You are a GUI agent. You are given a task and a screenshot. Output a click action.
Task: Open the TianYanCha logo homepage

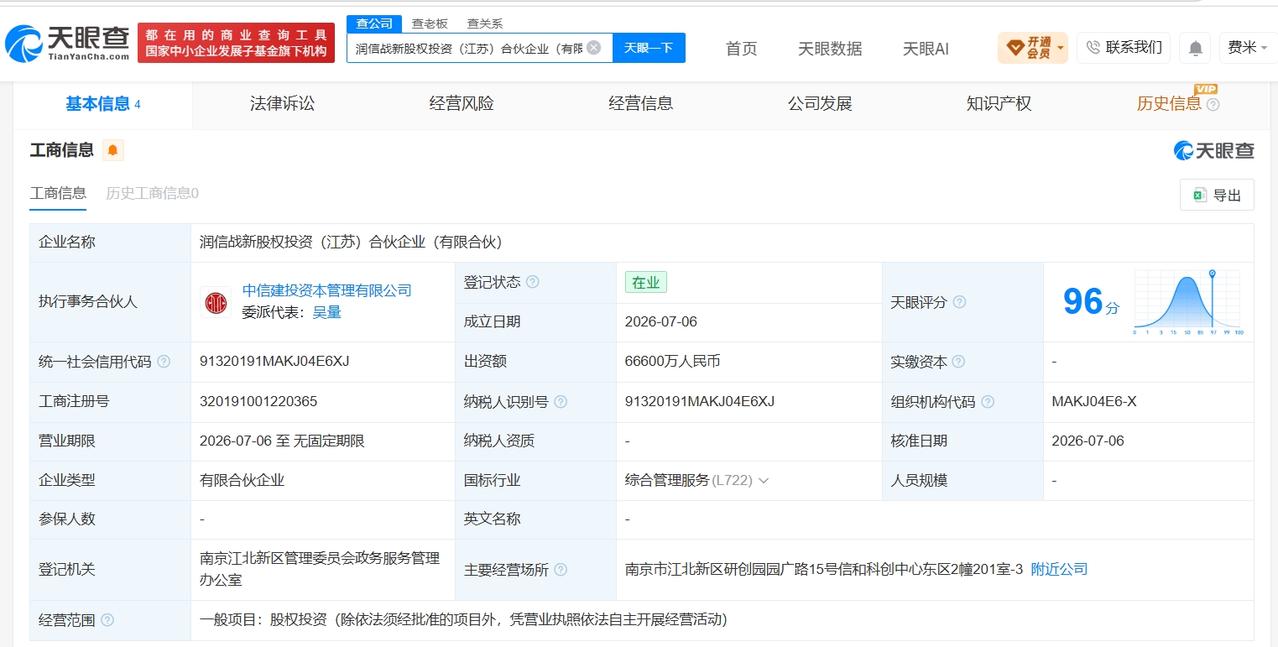click(x=67, y=42)
